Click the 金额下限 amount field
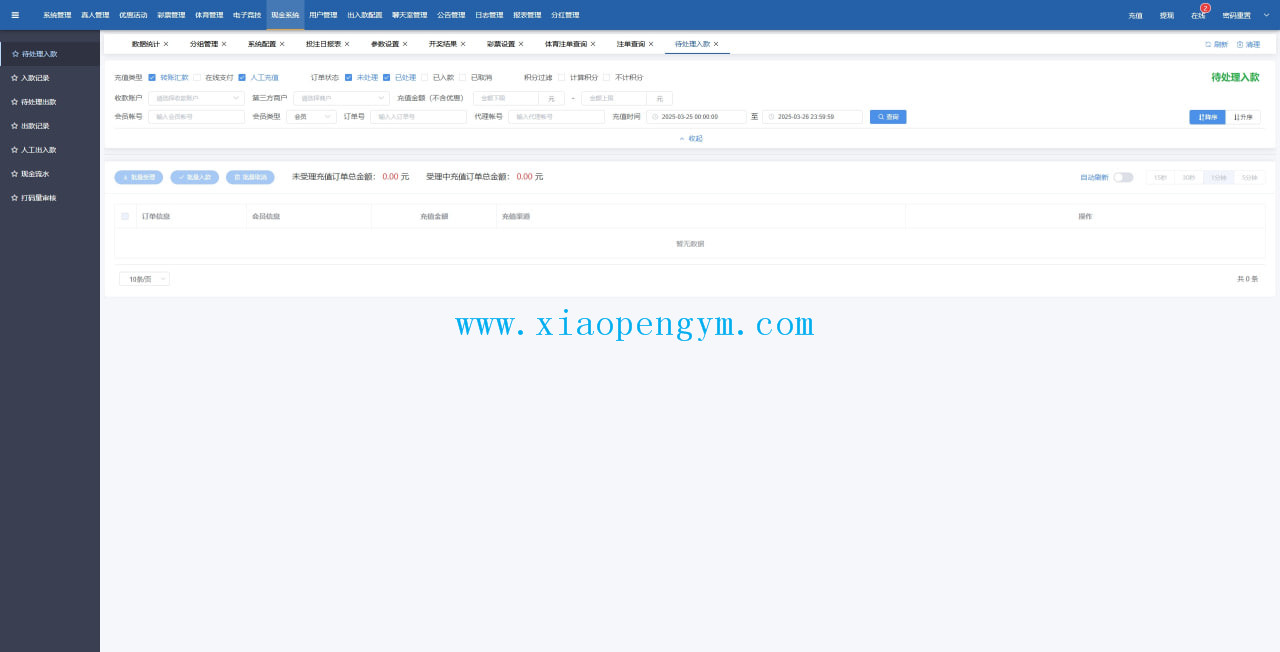The height and width of the screenshot is (652, 1280). 506,98
